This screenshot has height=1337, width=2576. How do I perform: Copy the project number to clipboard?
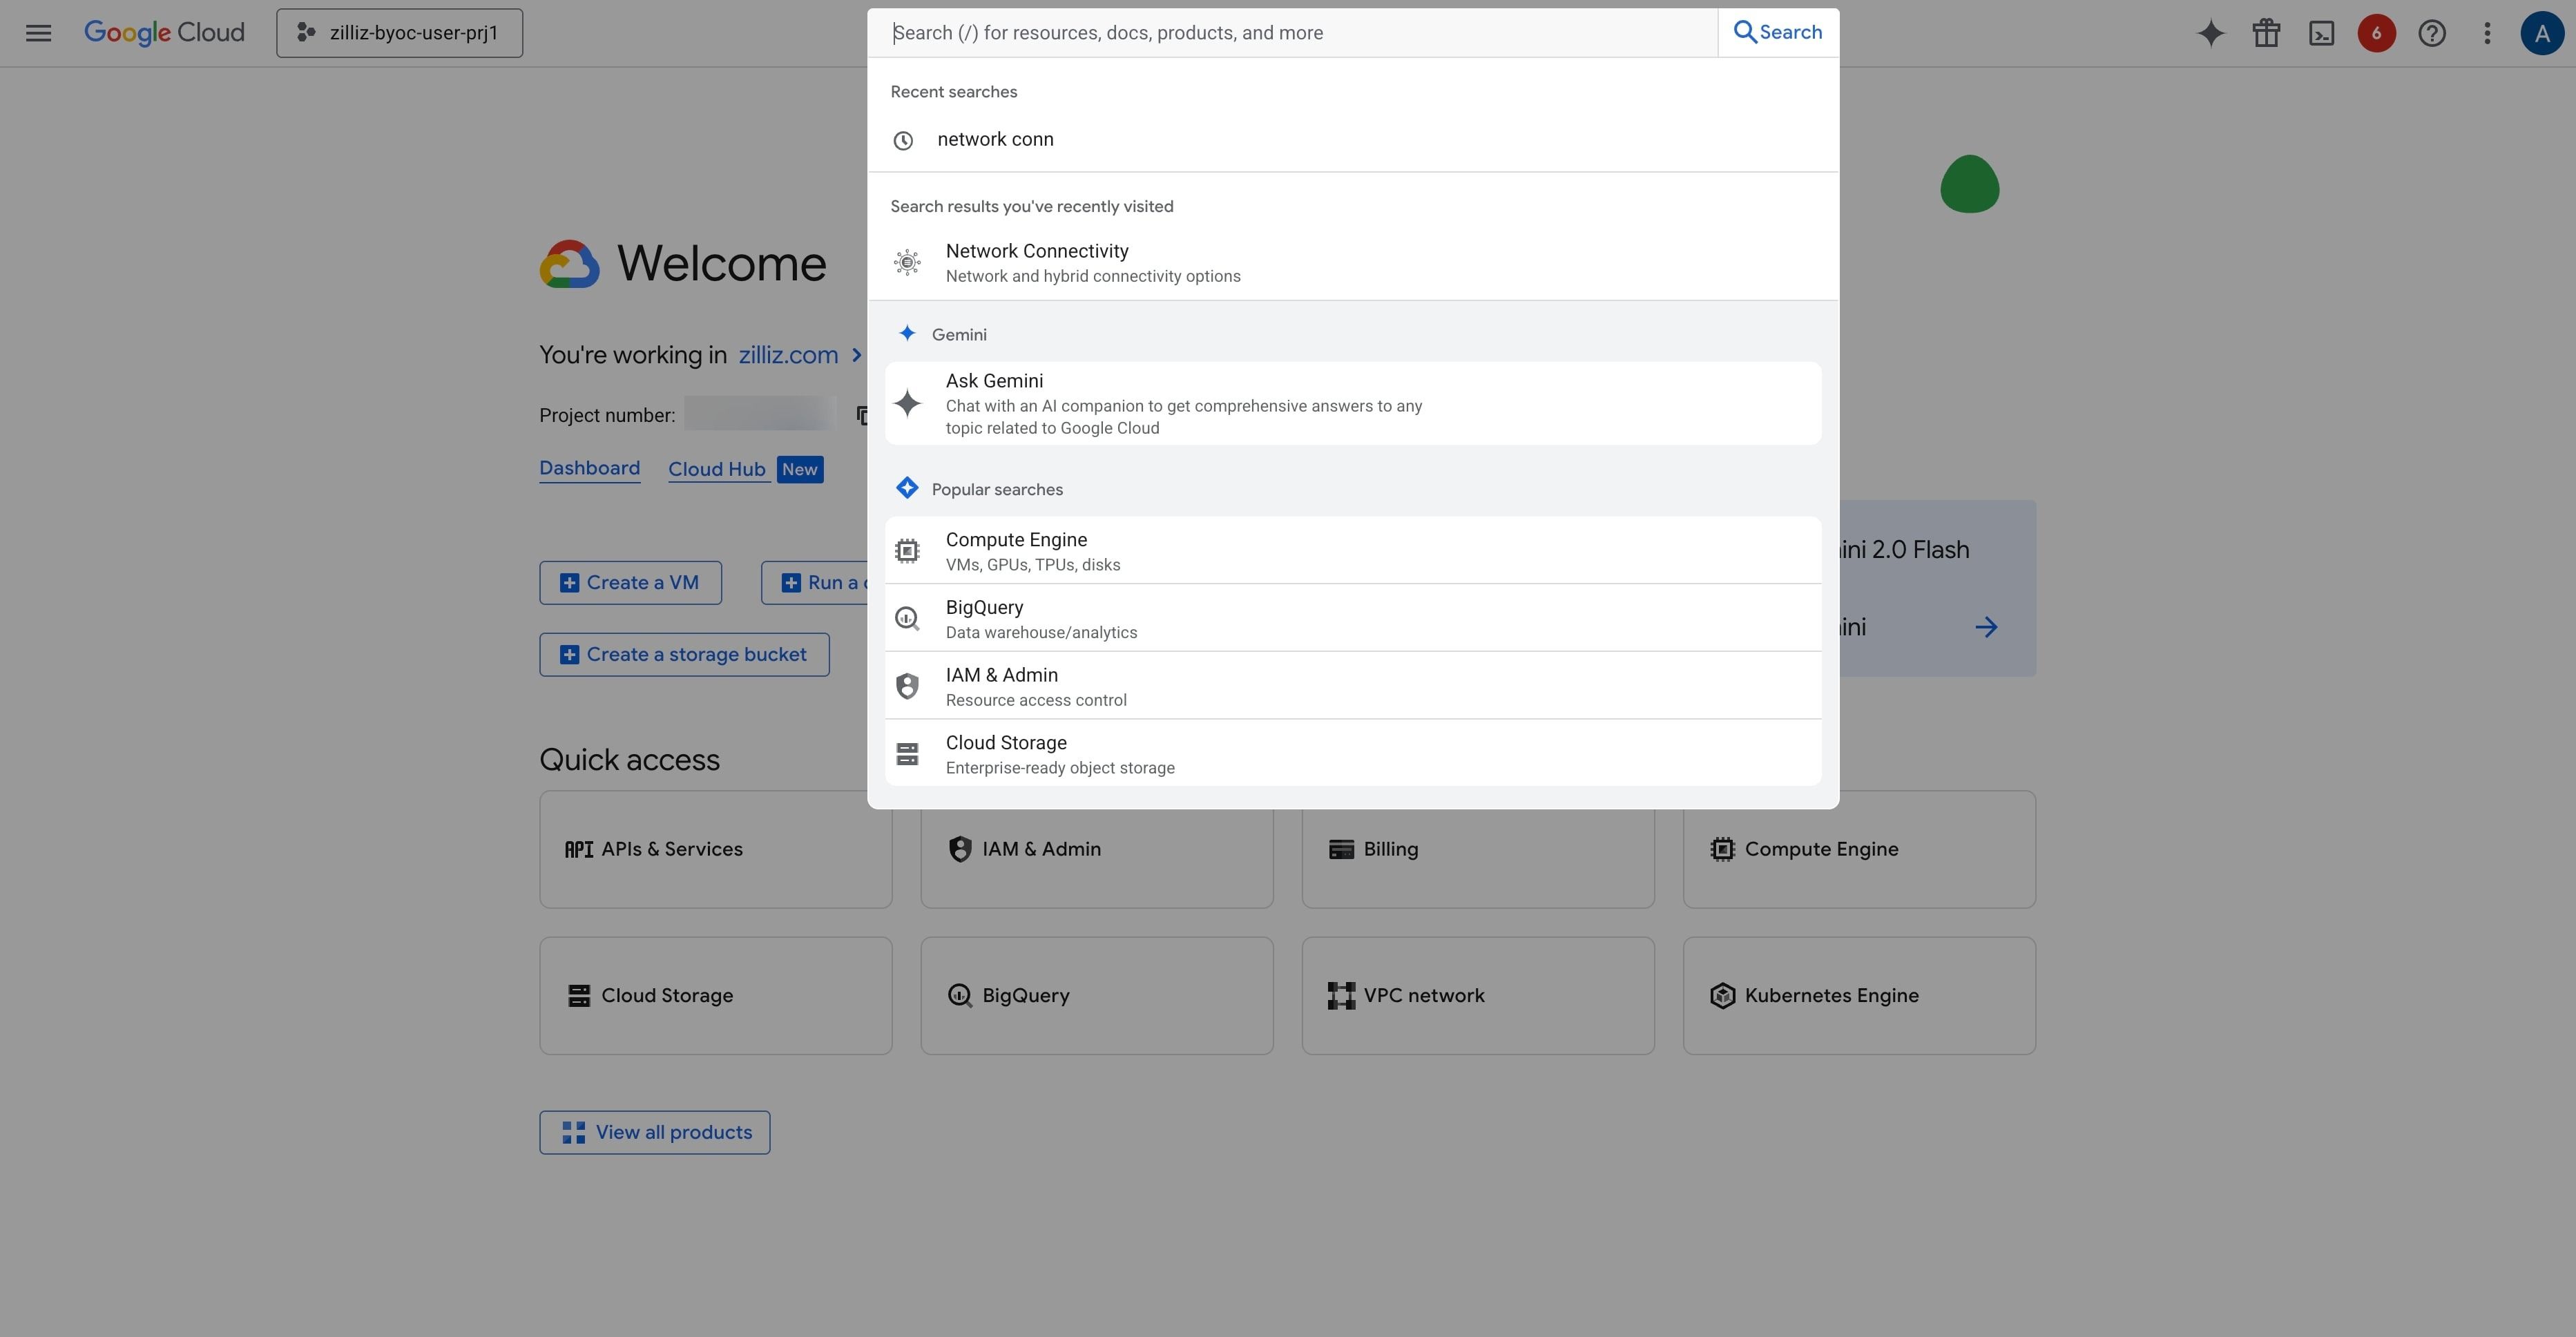click(x=862, y=415)
